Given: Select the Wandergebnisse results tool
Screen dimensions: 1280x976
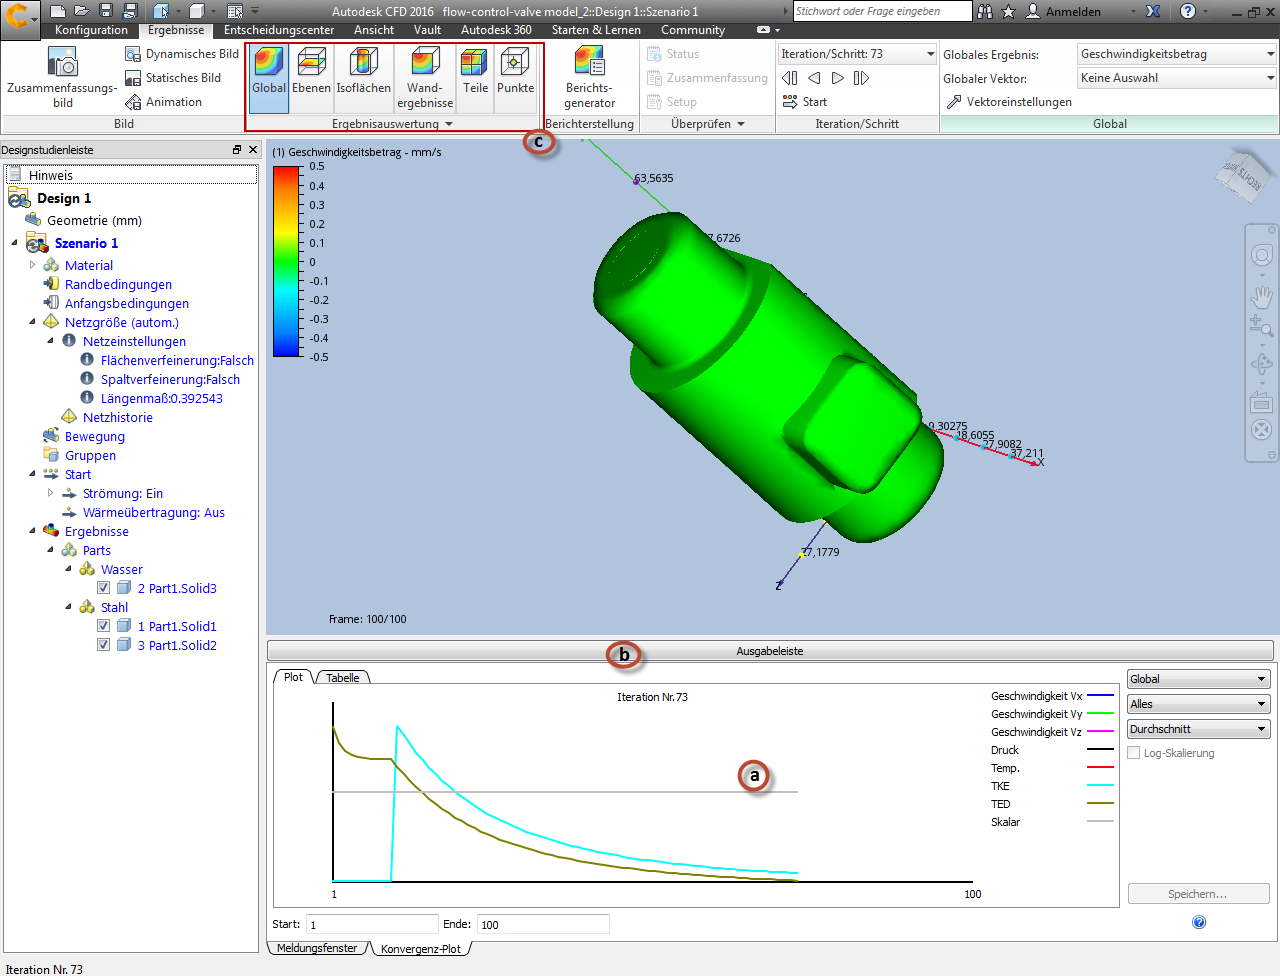Looking at the screenshot, I should click(425, 78).
